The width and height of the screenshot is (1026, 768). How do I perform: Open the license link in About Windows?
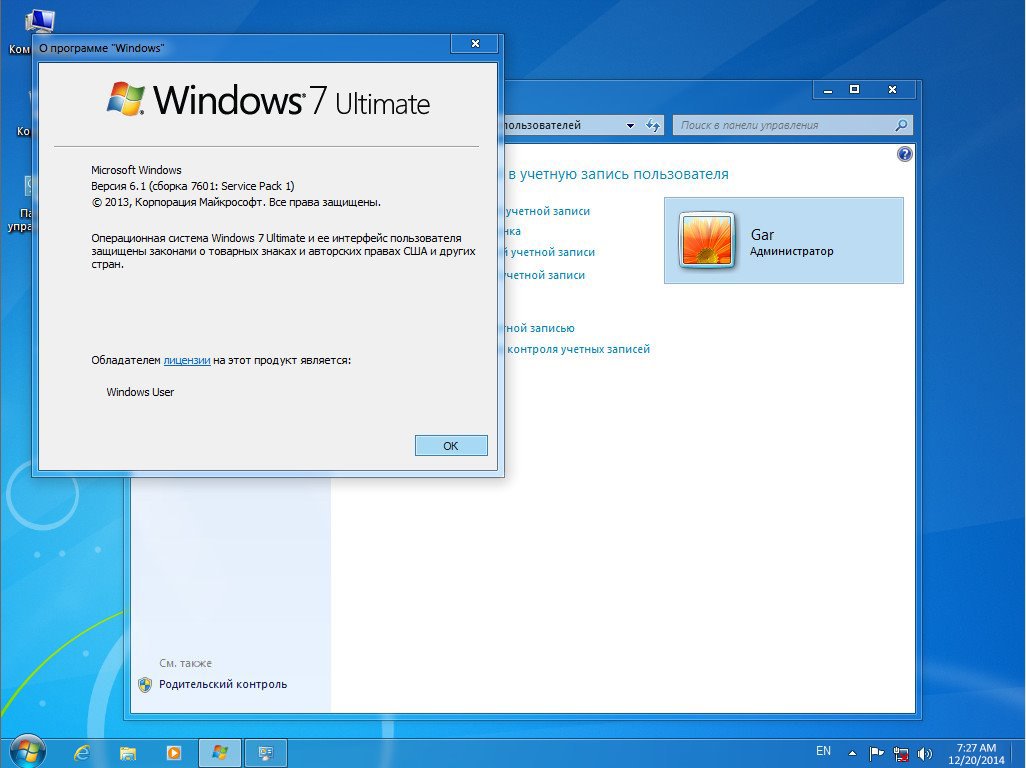[186, 360]
